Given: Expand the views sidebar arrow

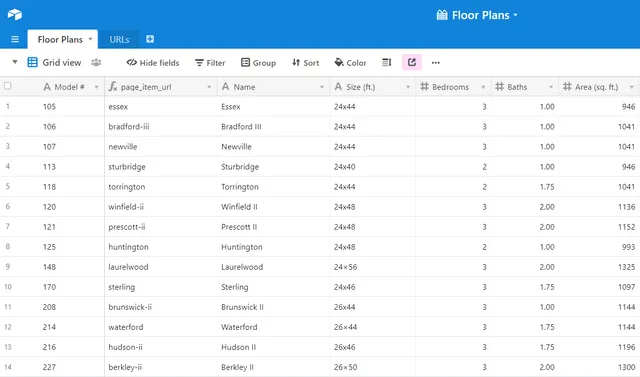Looking at the screenshot, I should click(15, 62).
